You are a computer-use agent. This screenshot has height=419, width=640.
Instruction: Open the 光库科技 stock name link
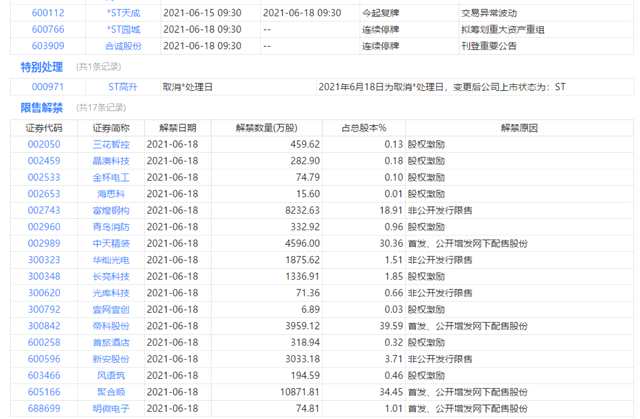pos(111,293)
